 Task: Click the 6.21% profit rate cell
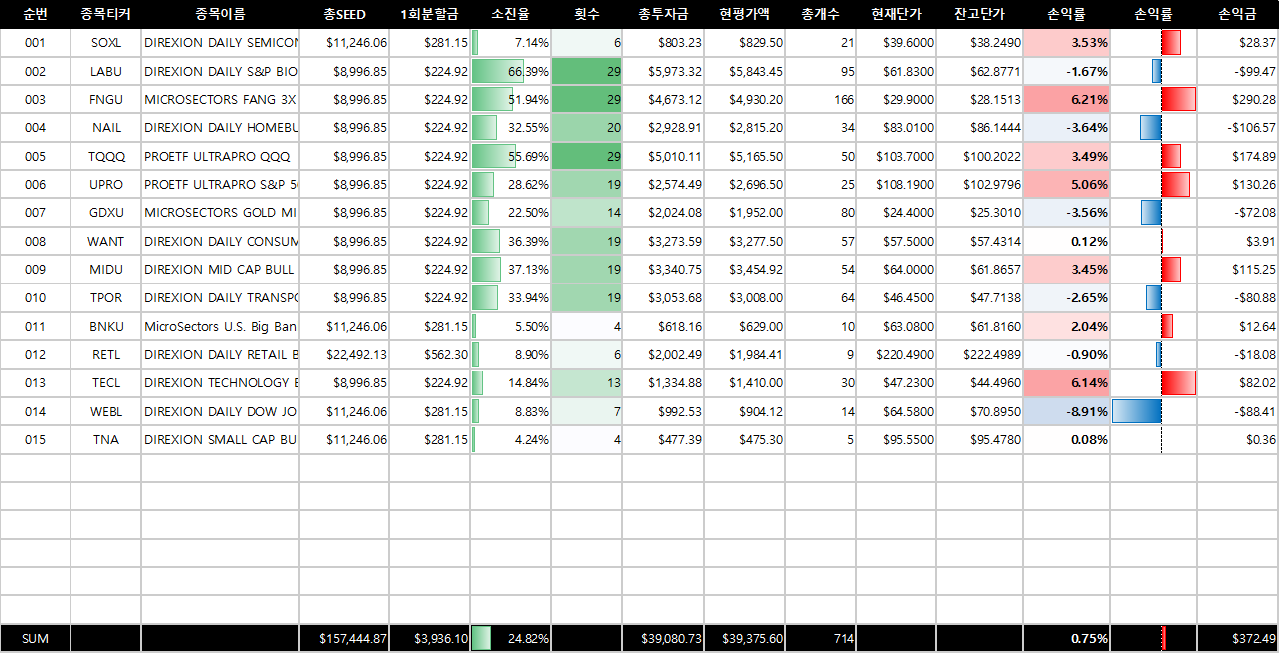[x=1066, y=99]
